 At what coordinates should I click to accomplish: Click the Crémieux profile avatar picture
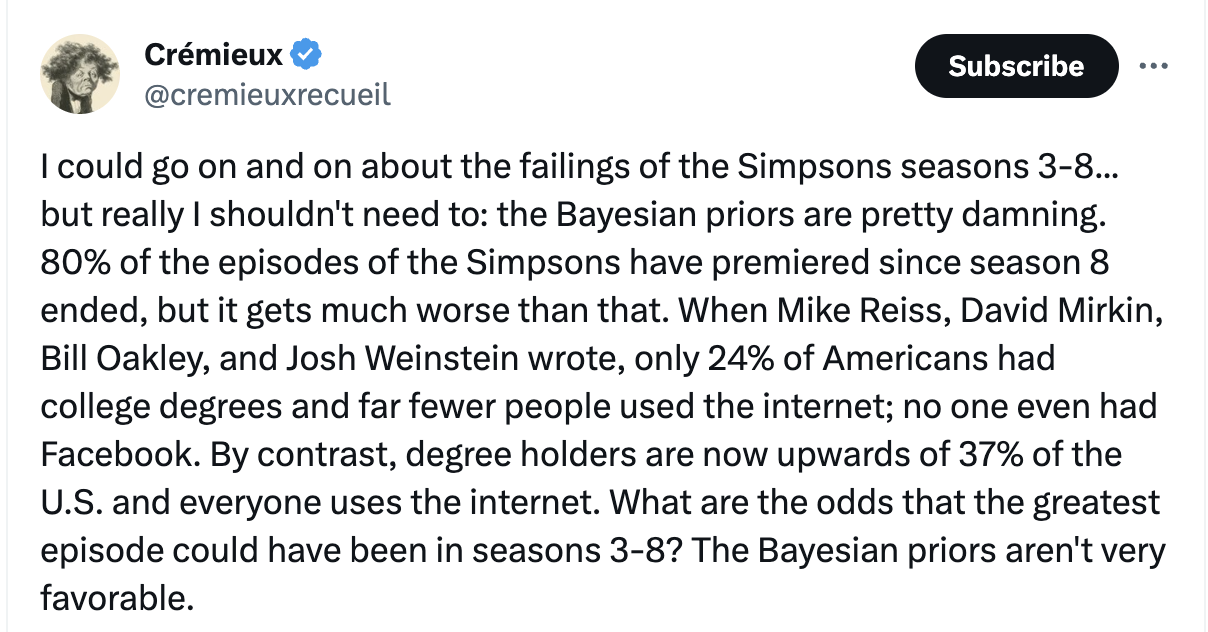point(80,74)
